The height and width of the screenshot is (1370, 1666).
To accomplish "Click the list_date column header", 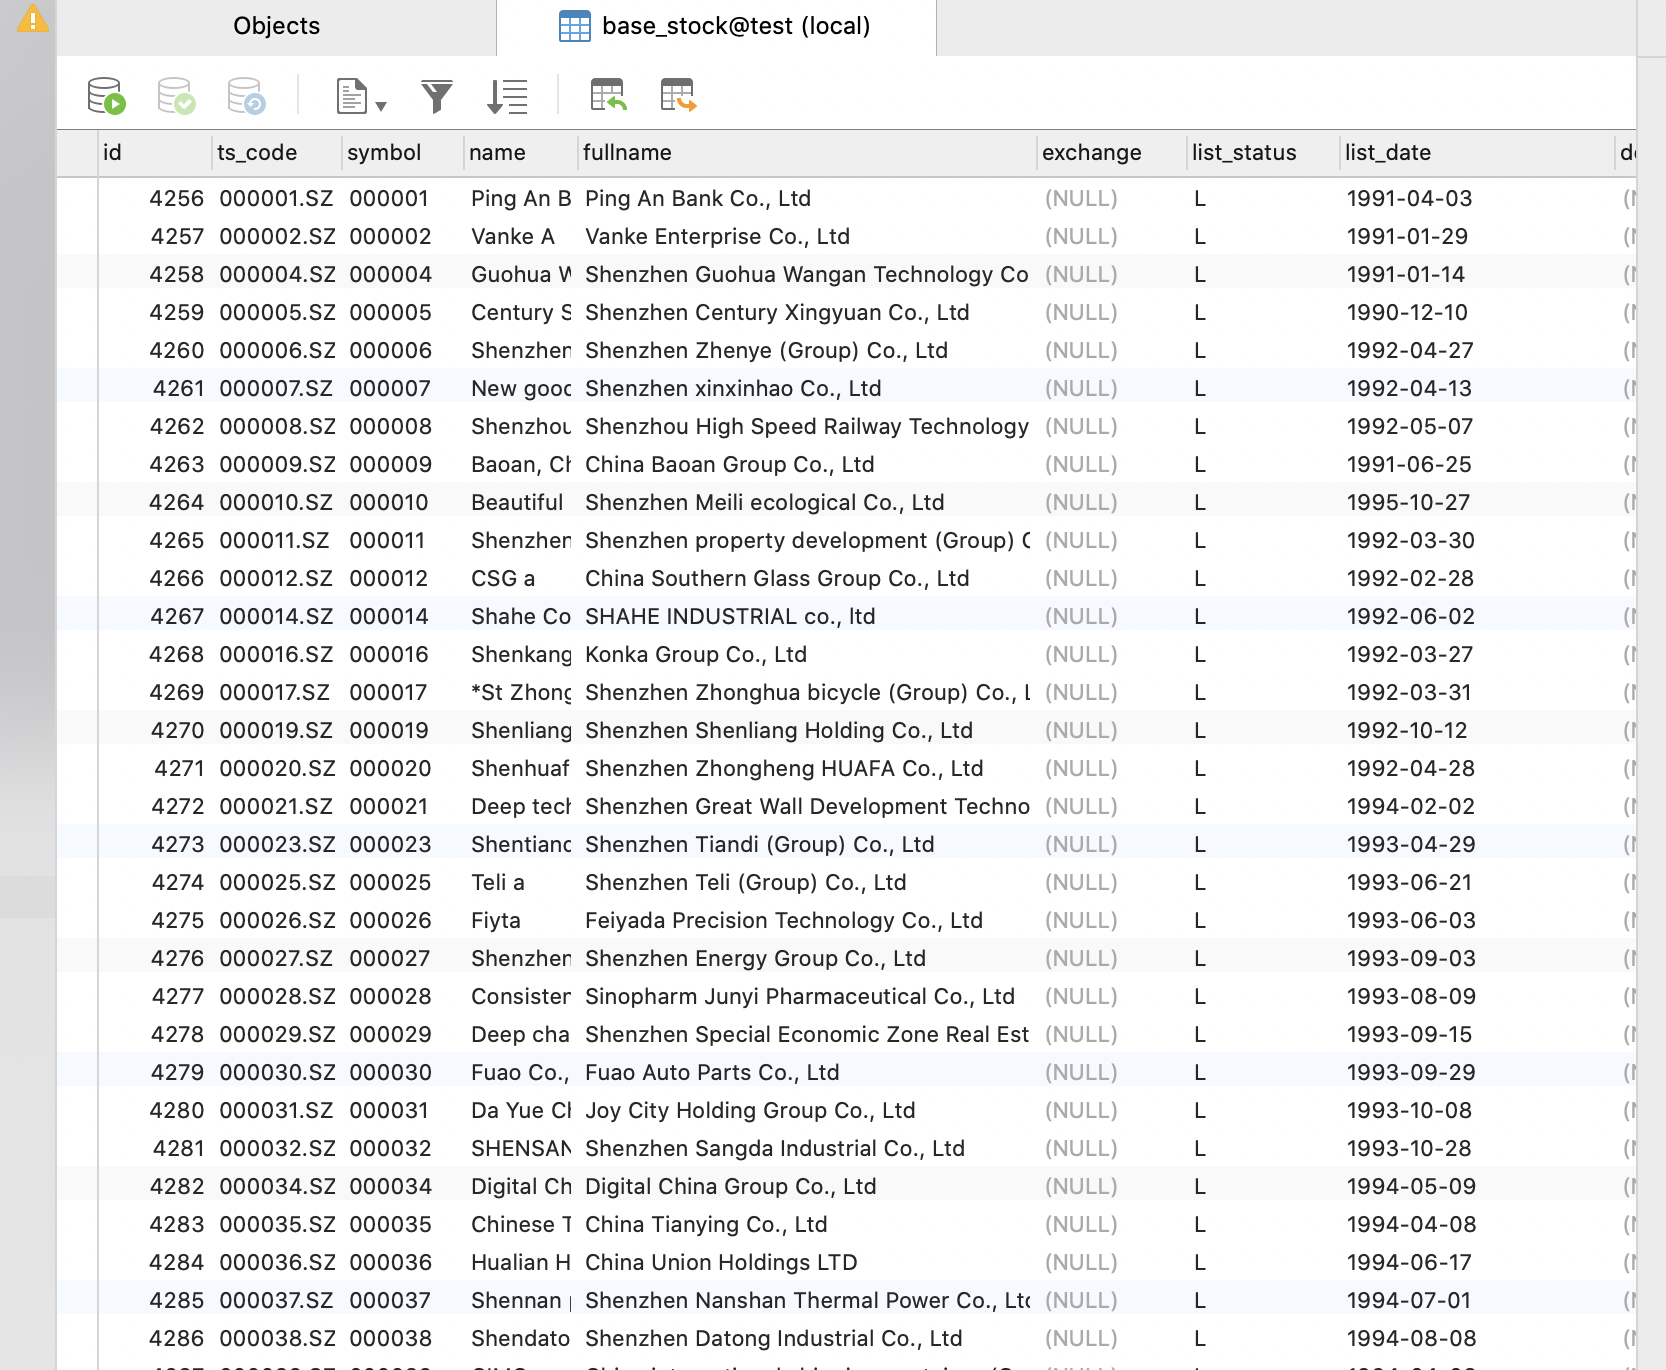I will [1477, 153].
